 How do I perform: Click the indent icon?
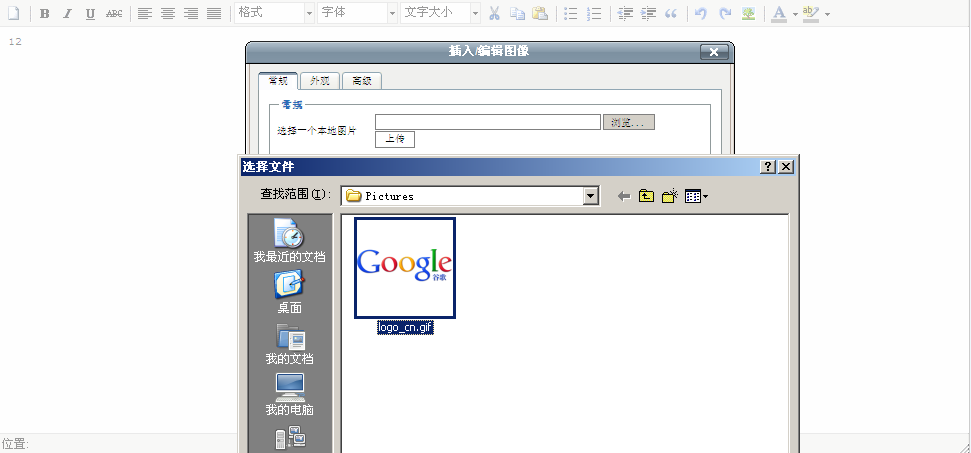pos(648,13)
